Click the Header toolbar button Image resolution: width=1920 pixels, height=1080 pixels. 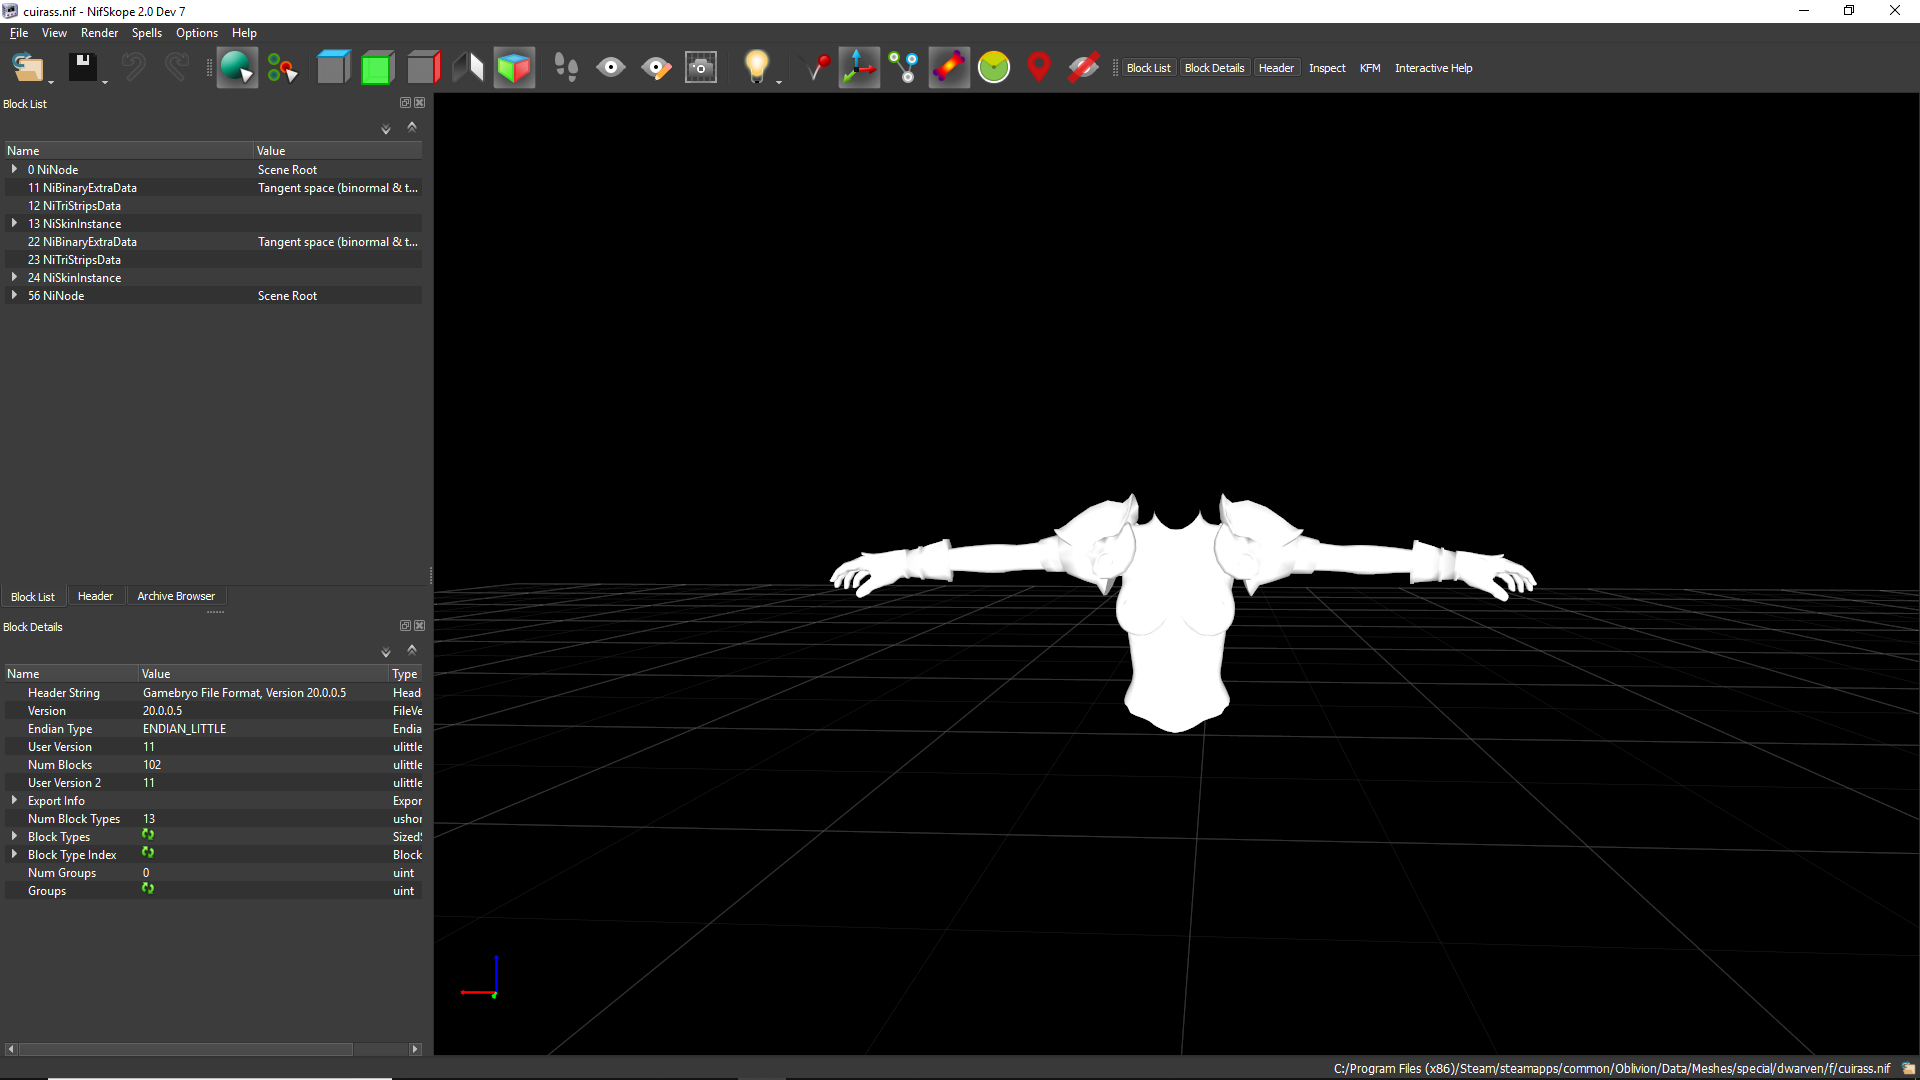click(1276, 68)
